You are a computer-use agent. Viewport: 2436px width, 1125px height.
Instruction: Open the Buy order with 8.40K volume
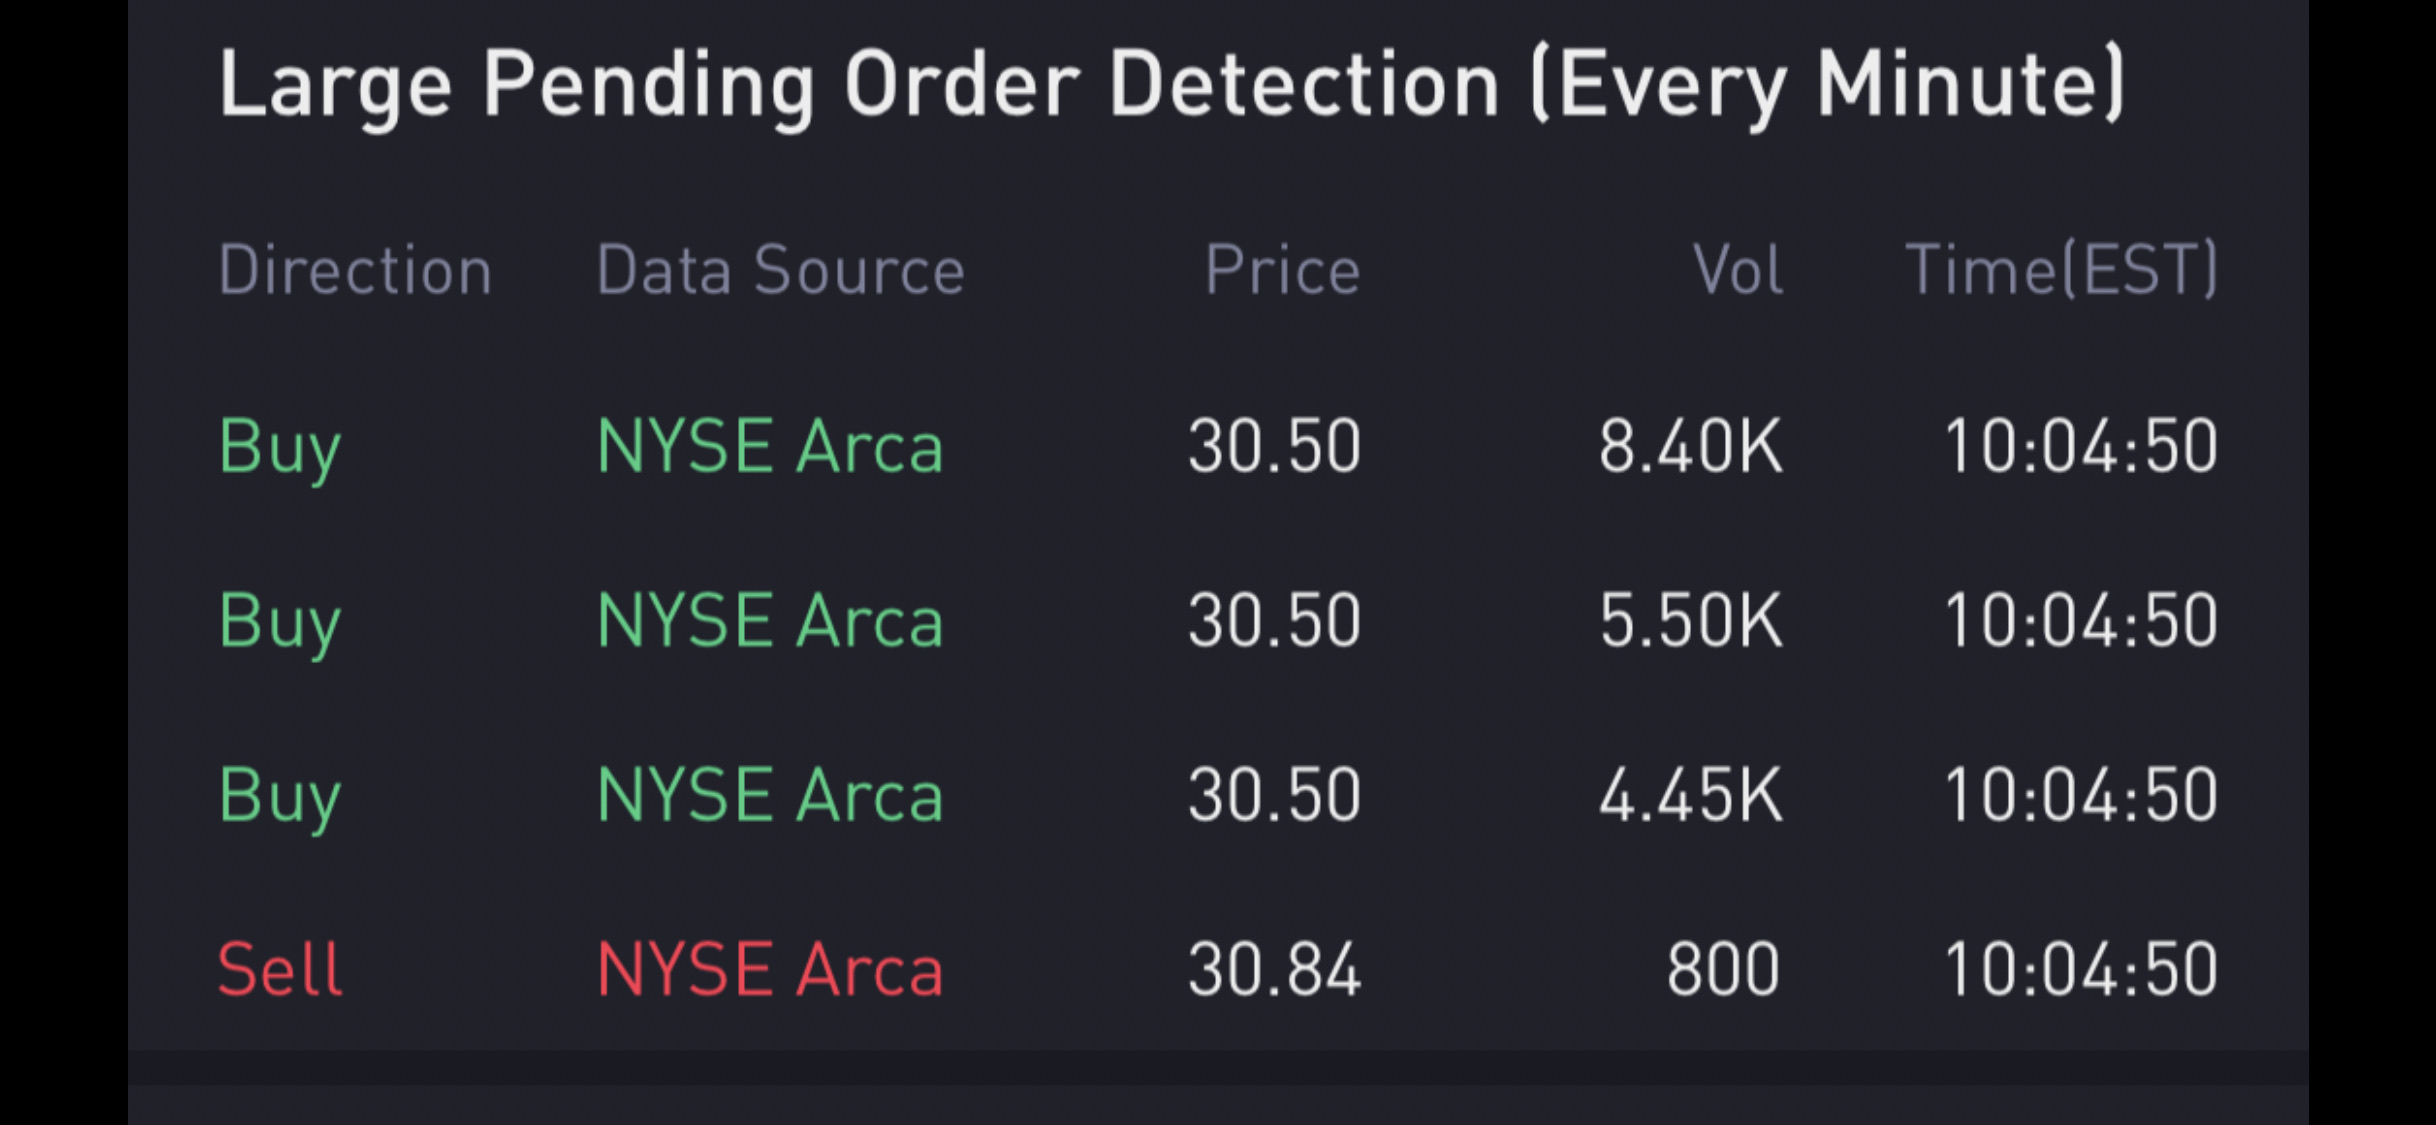[1218, 446]
